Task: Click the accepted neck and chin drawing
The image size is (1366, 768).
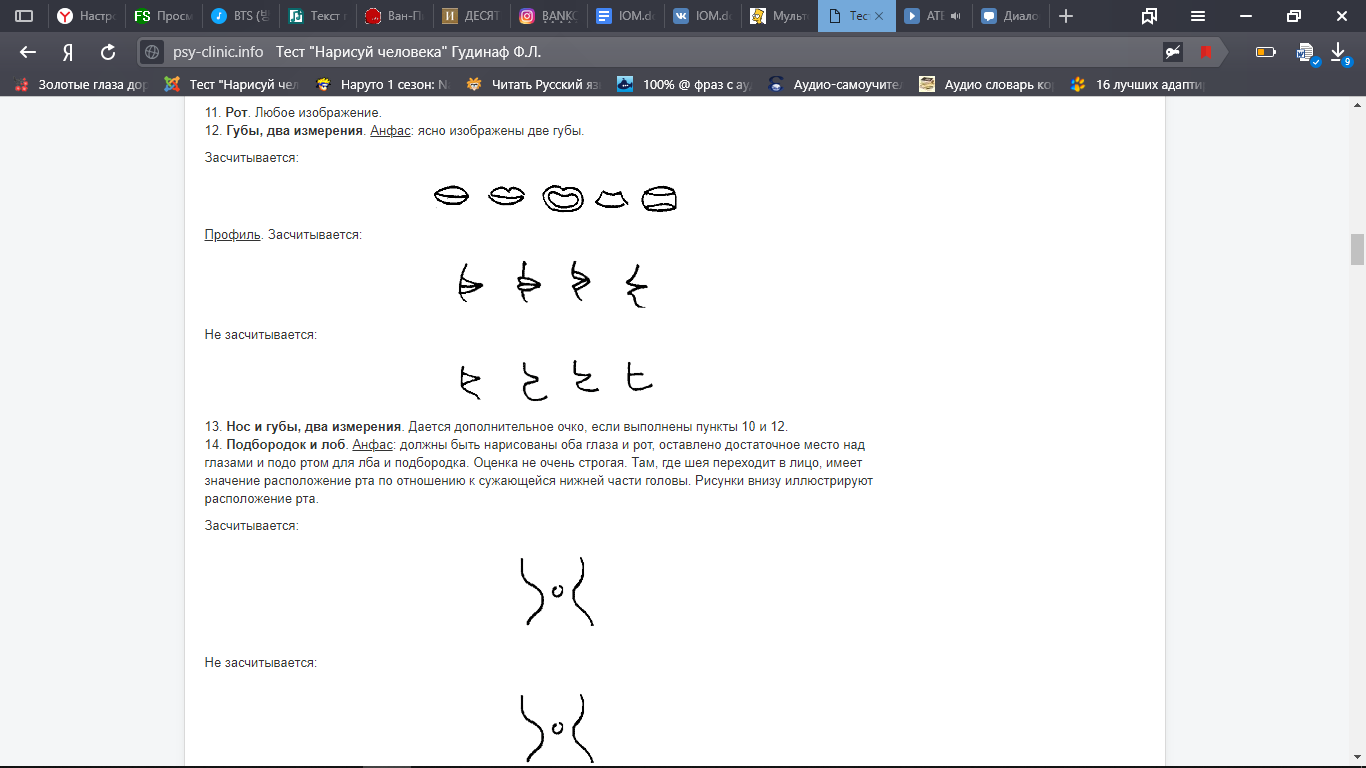Action: click(x=556, y=592)
